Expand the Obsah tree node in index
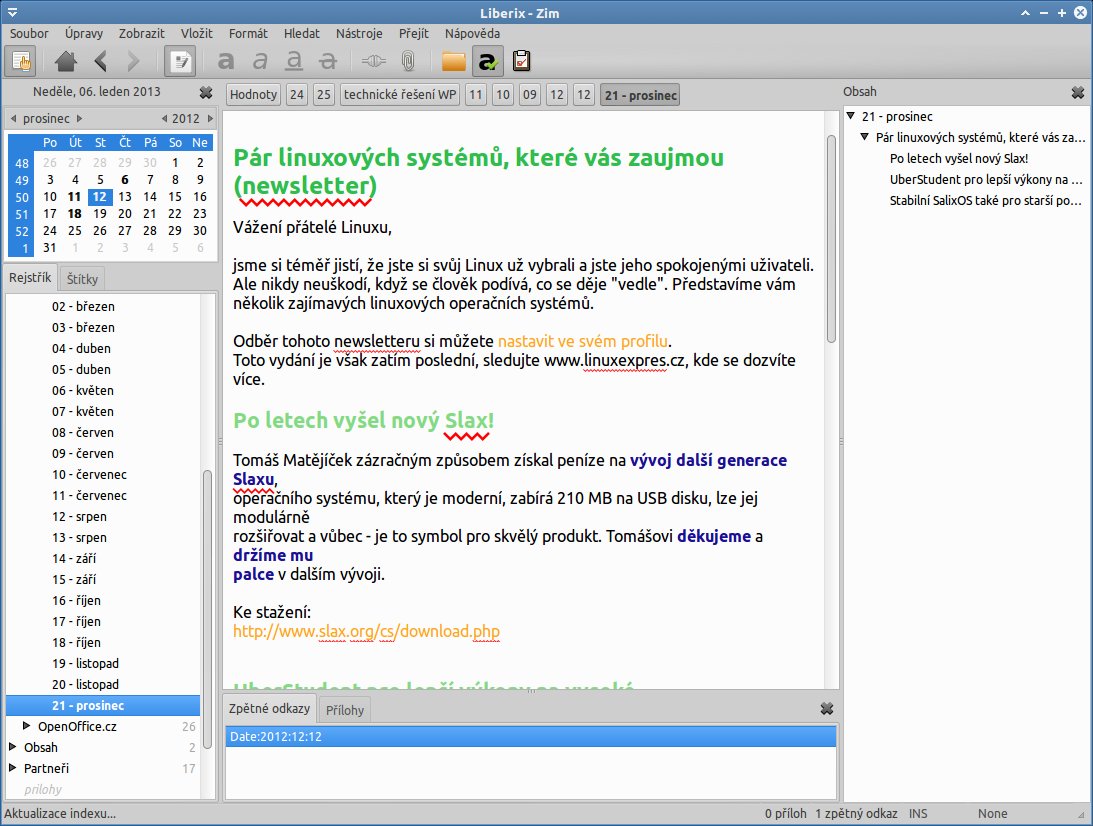This screenshot has width=1093, height=826. [13, 747]
